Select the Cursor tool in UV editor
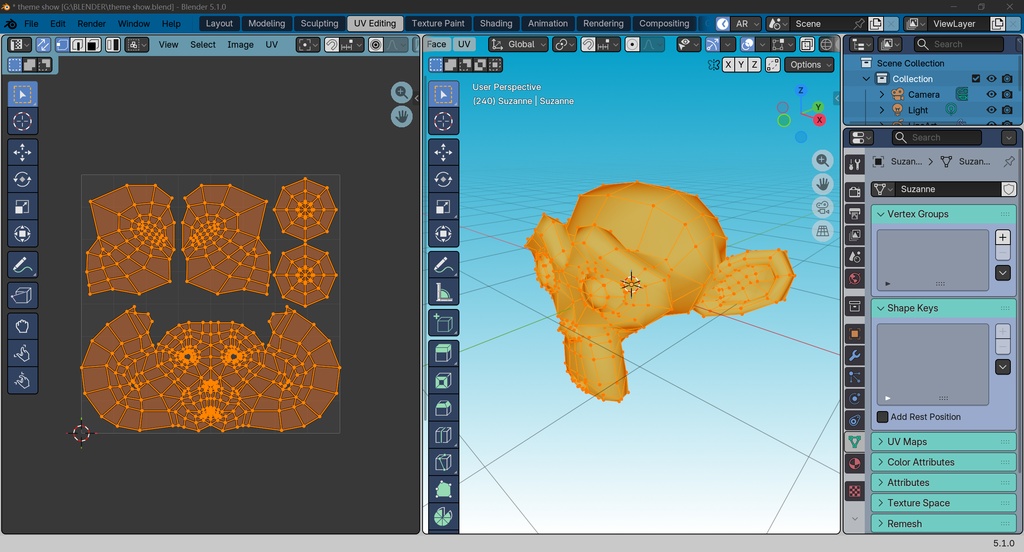This screenshot has height=552, width=1024. pyautogui.click(x=22, y=122)
